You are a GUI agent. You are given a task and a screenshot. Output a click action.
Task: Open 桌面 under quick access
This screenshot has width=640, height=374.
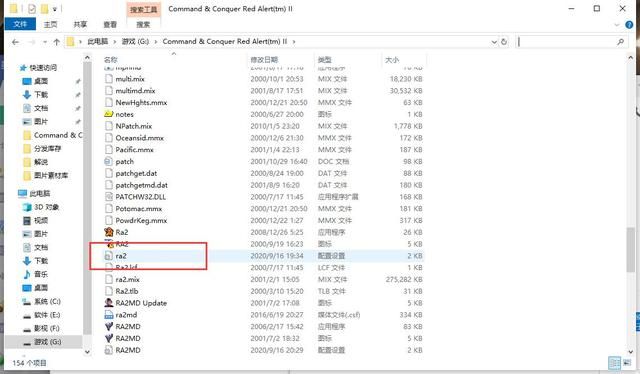40,81
